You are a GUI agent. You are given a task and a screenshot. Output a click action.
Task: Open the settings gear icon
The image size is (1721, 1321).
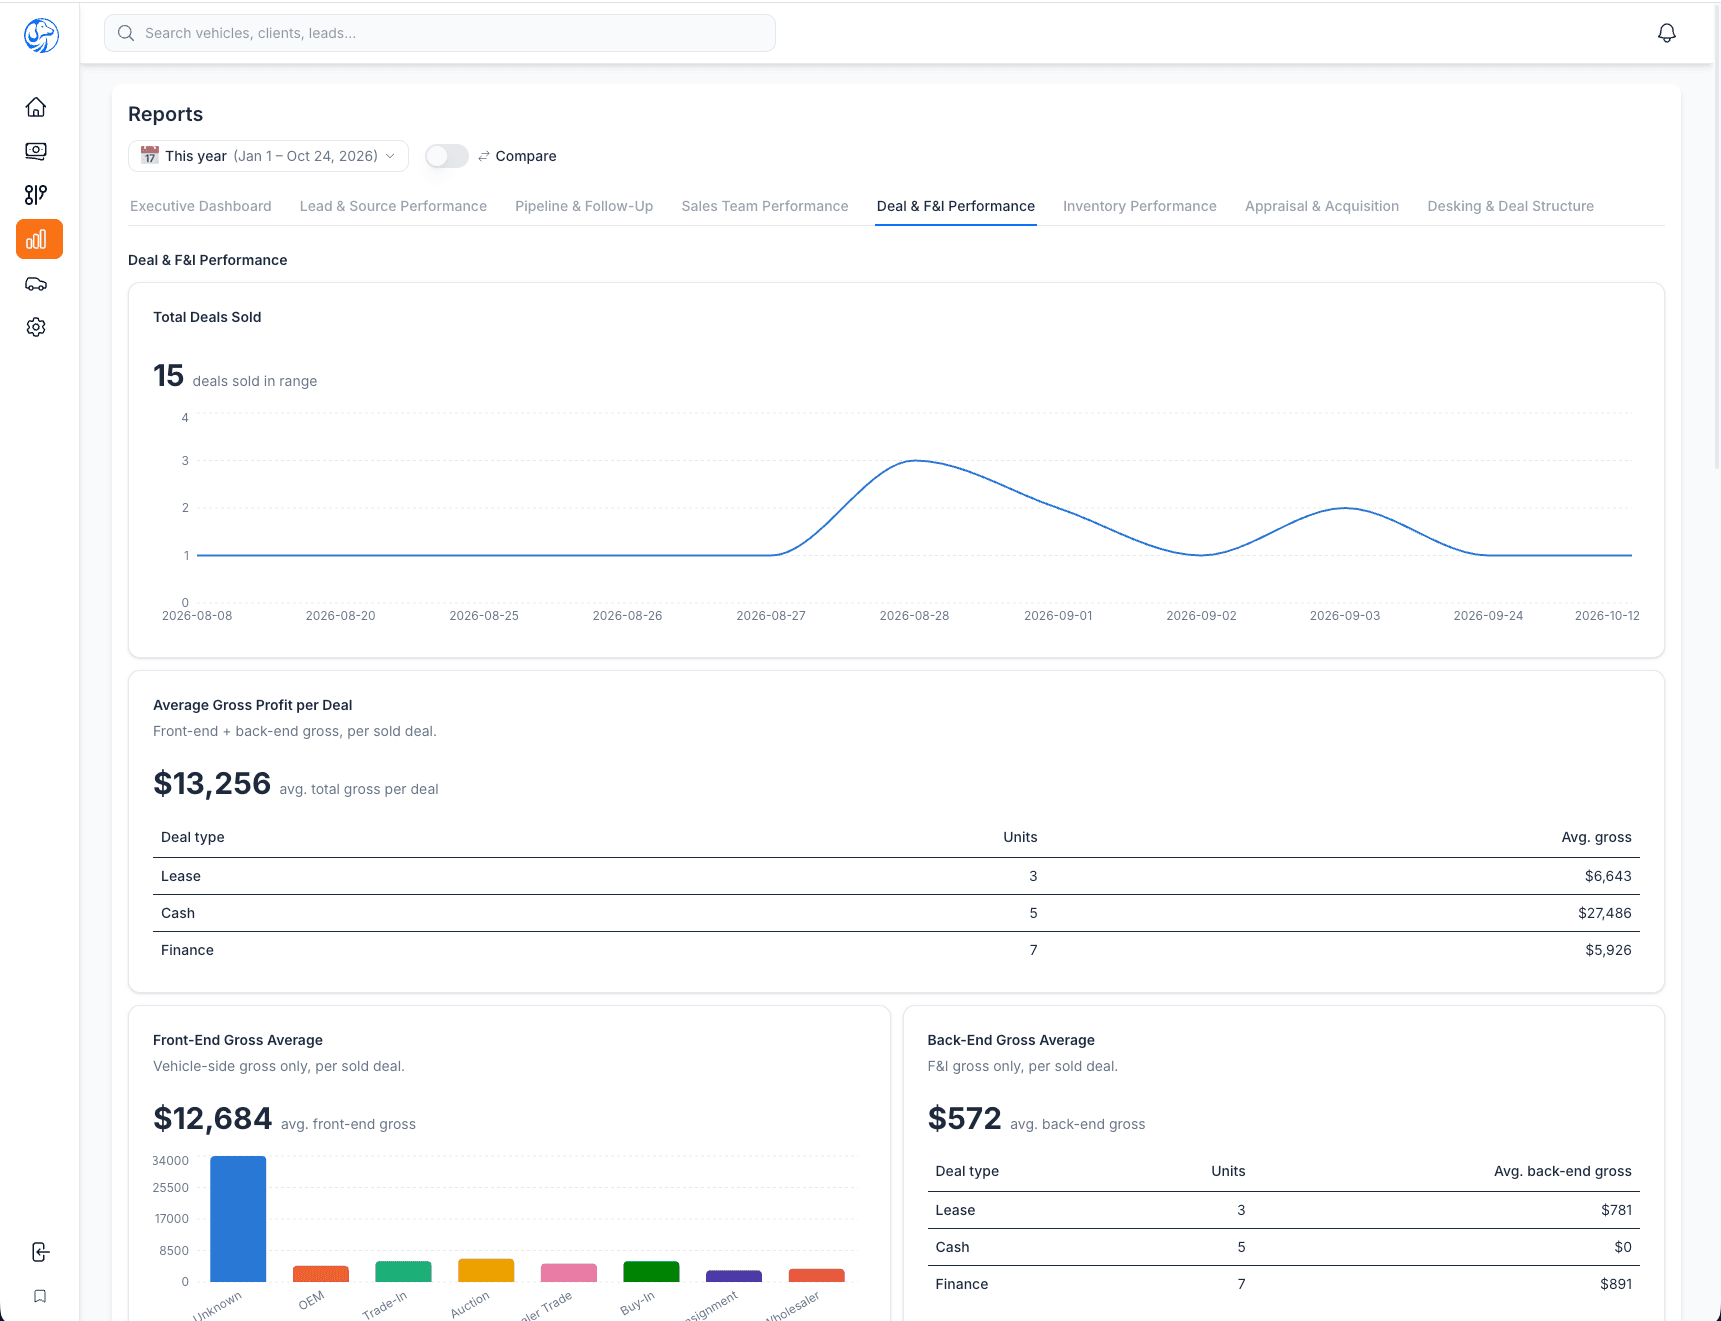click(x=36, y=327)
